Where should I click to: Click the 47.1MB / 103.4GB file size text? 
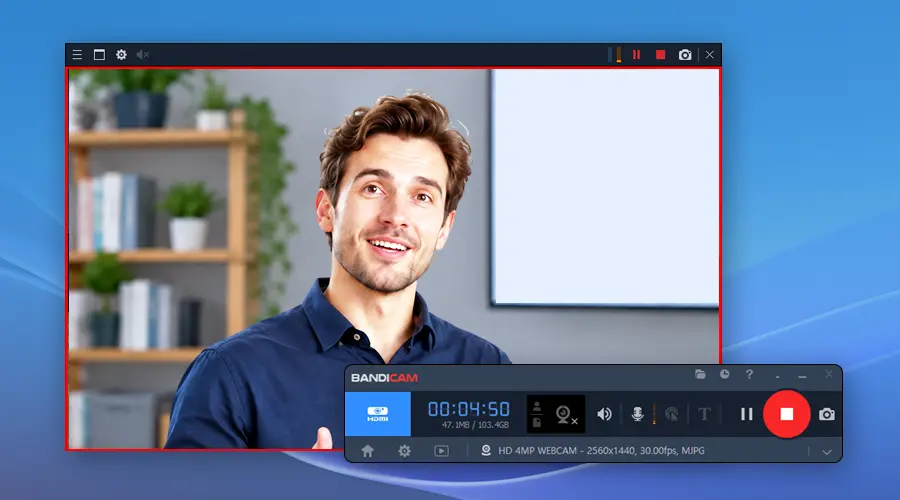(x=475, y=425)
